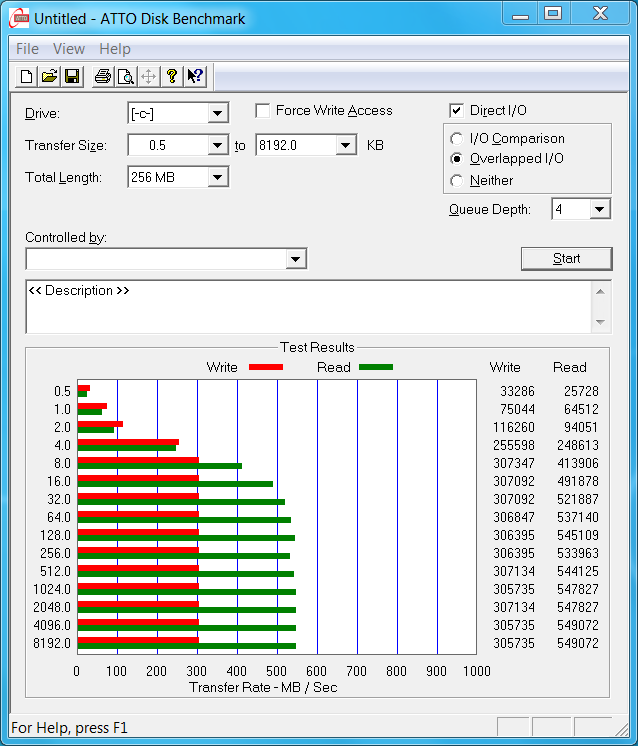Click the Save floppy disk icon

pyautogui.click(x=72, y=77)
